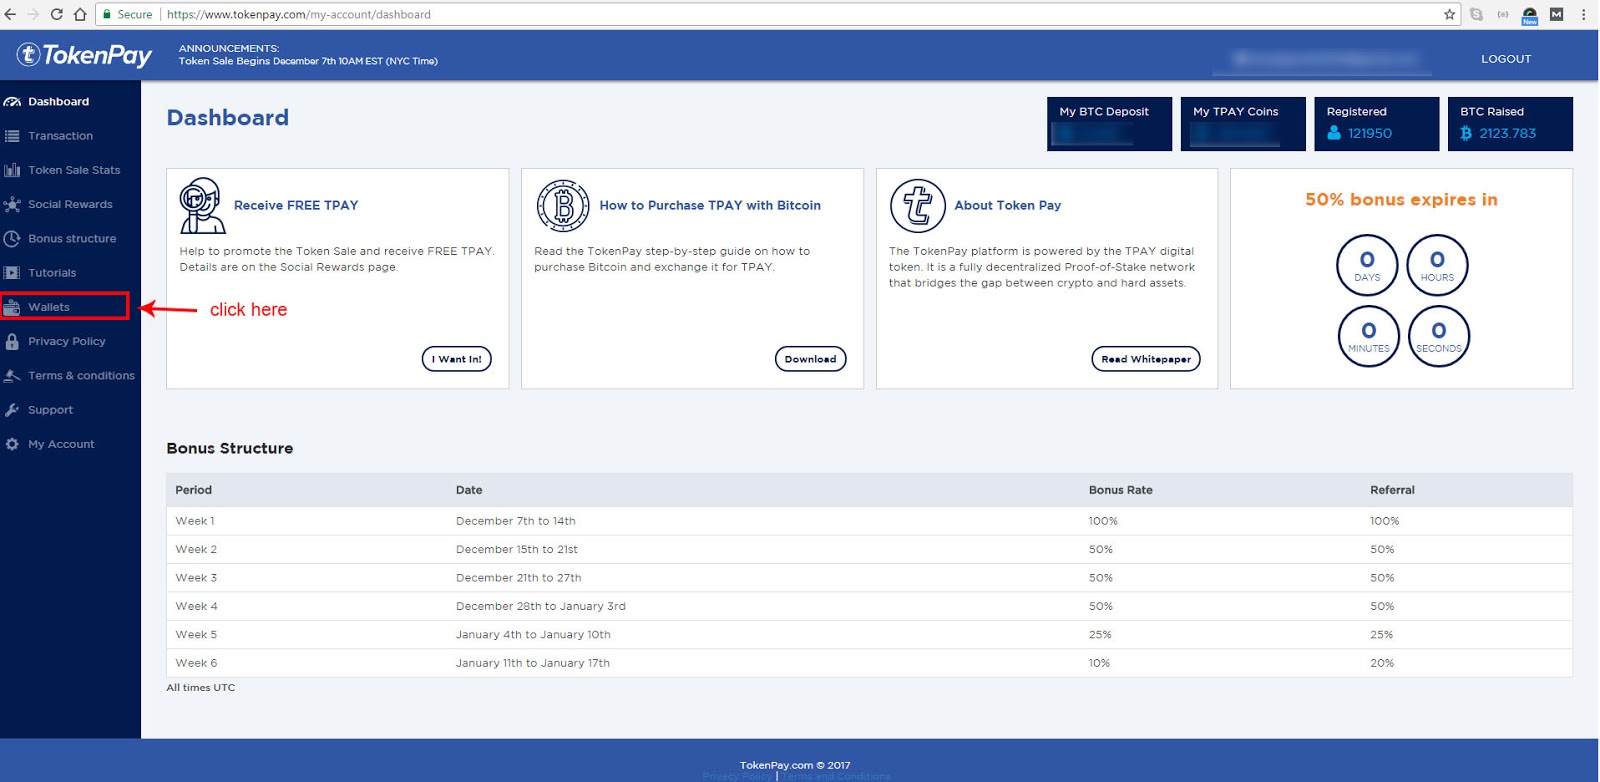Click the January 11th to January 17th cell
Image resolution: width=1600 pixels, height=782 pixels.
click(533, 663)
